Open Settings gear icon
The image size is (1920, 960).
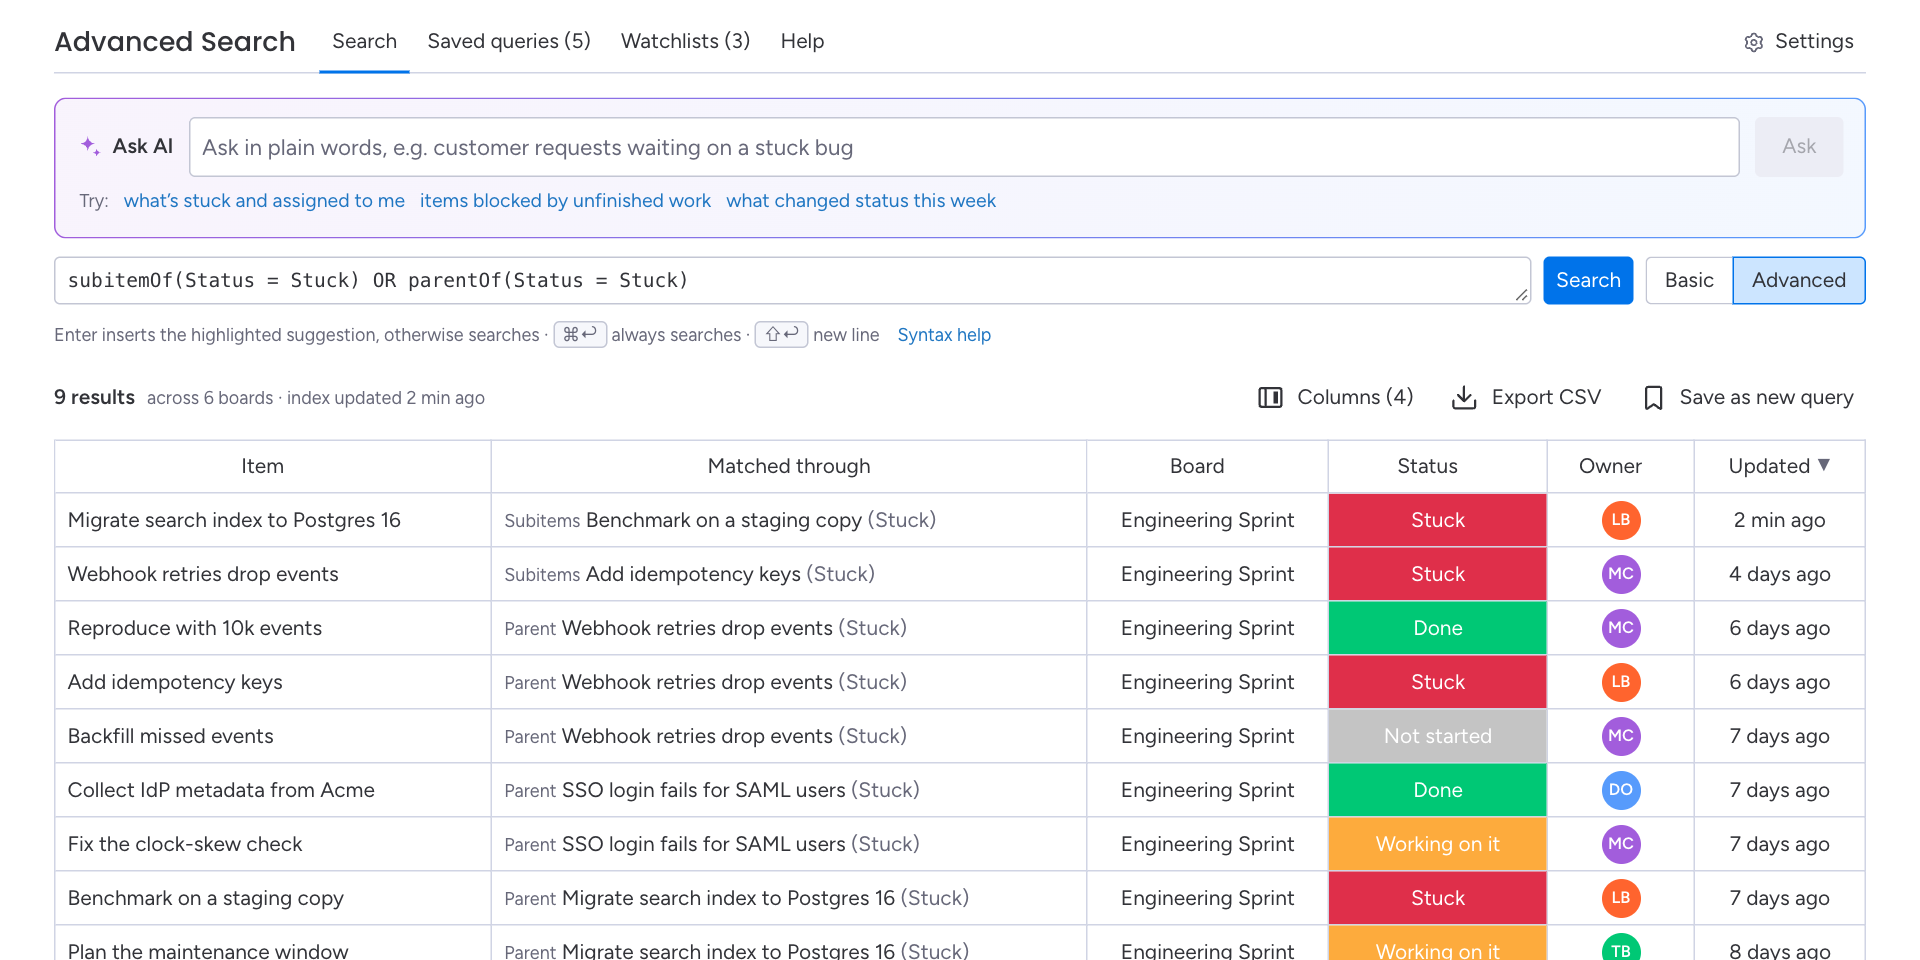point(1753,42)
